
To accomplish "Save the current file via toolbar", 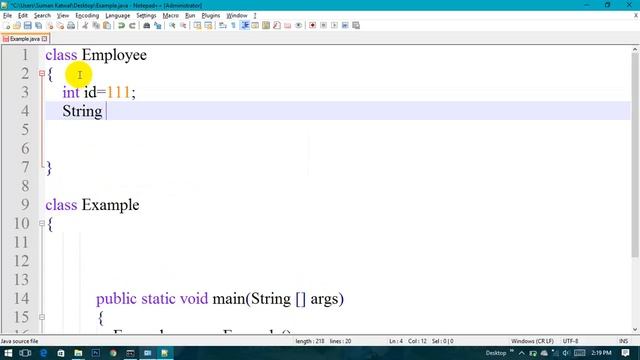I will [28, 25].
